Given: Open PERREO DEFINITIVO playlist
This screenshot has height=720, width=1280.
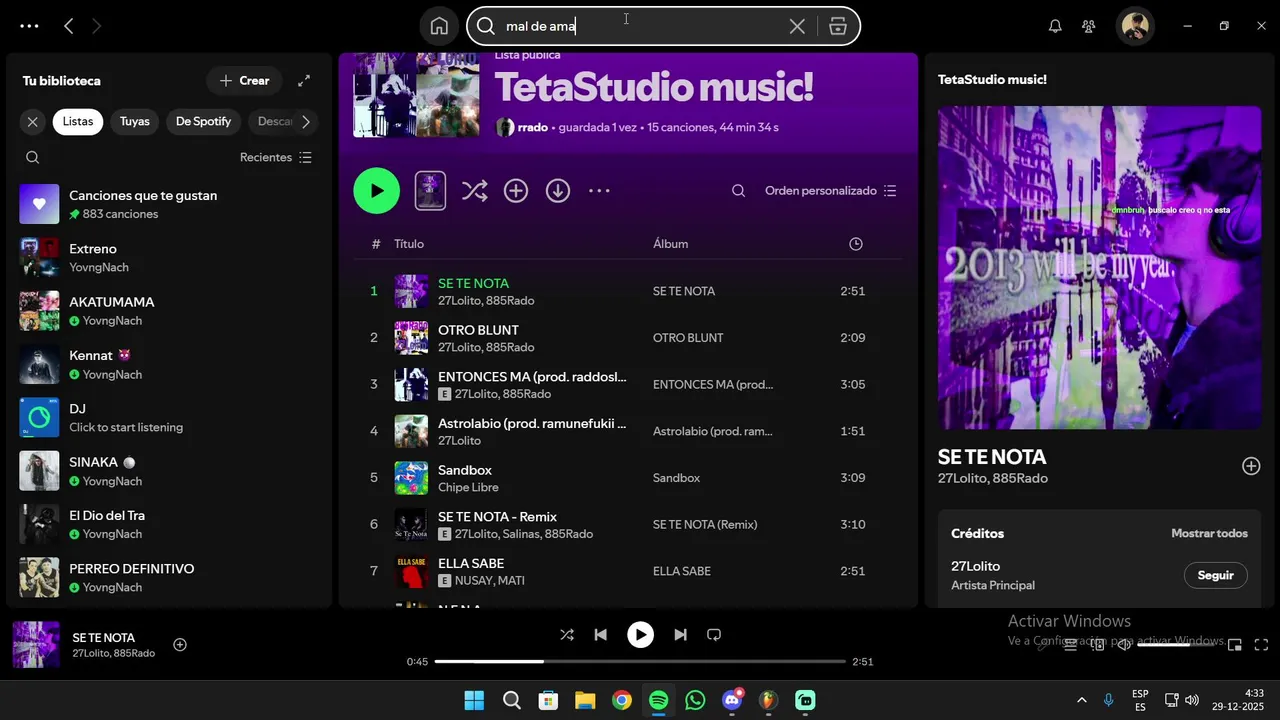Looking at the screenshot, I should coord(169,577).
